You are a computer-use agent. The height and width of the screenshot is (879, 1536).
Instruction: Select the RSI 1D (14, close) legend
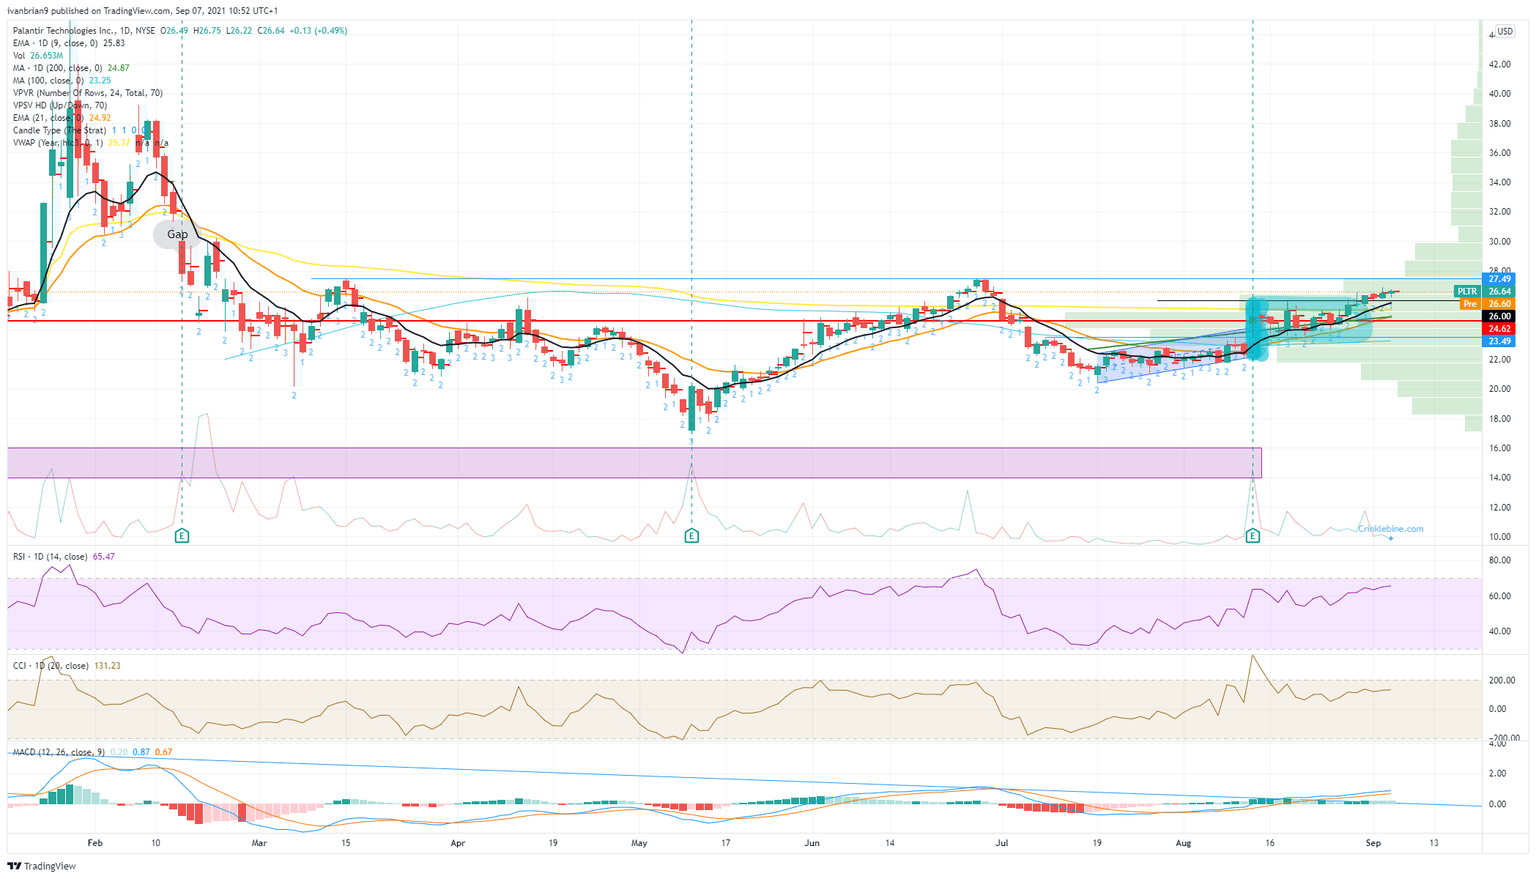click(63, 556)
